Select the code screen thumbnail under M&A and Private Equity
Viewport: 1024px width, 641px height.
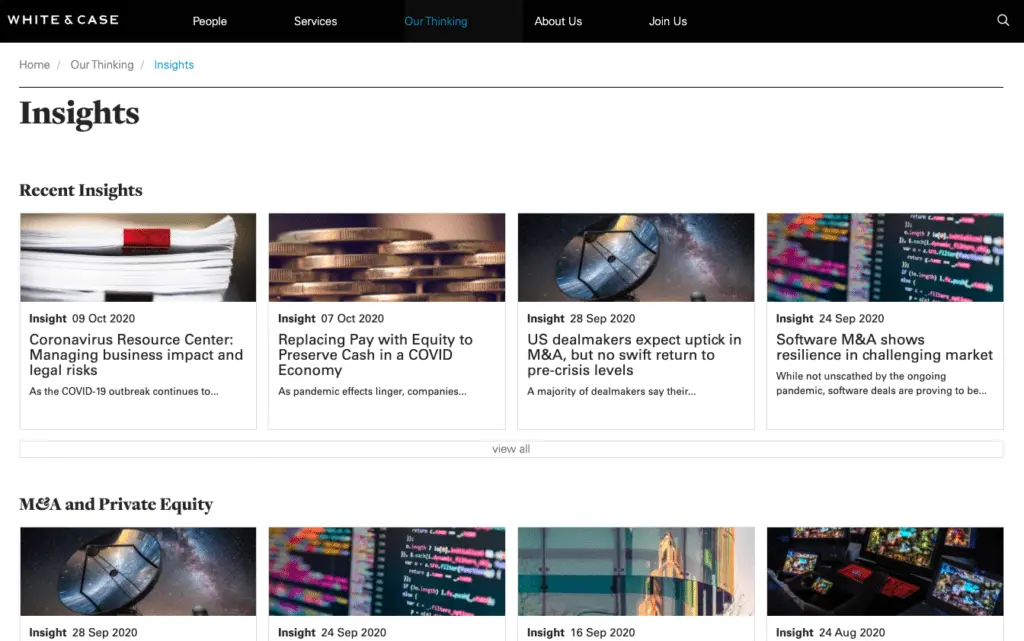[x=387, y=571]
